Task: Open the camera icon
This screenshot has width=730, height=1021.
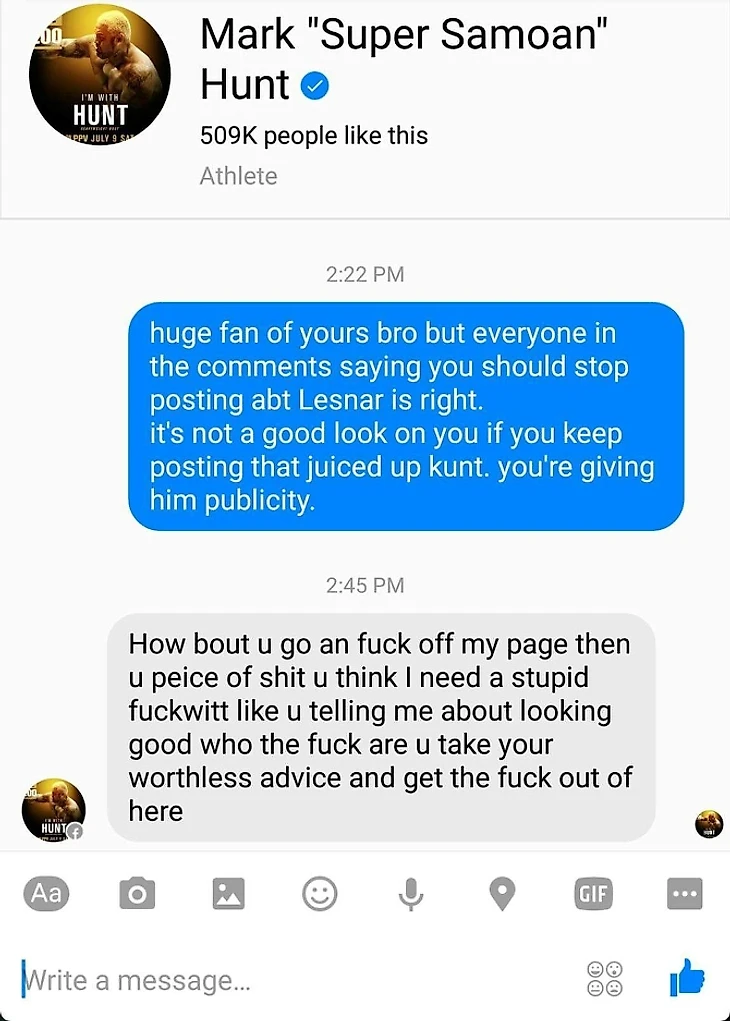Action: pos(137,893)
